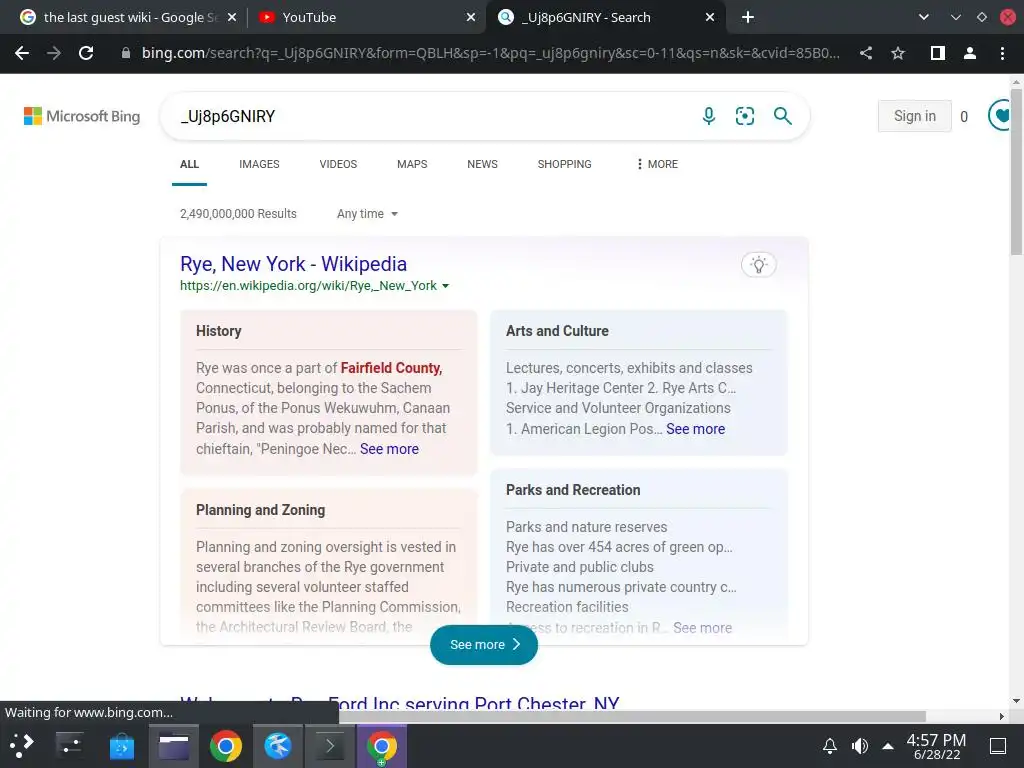Click the 2,490,000,000 Results count text
Viewport: 1024px width, 768px height.
coord(238,214)
